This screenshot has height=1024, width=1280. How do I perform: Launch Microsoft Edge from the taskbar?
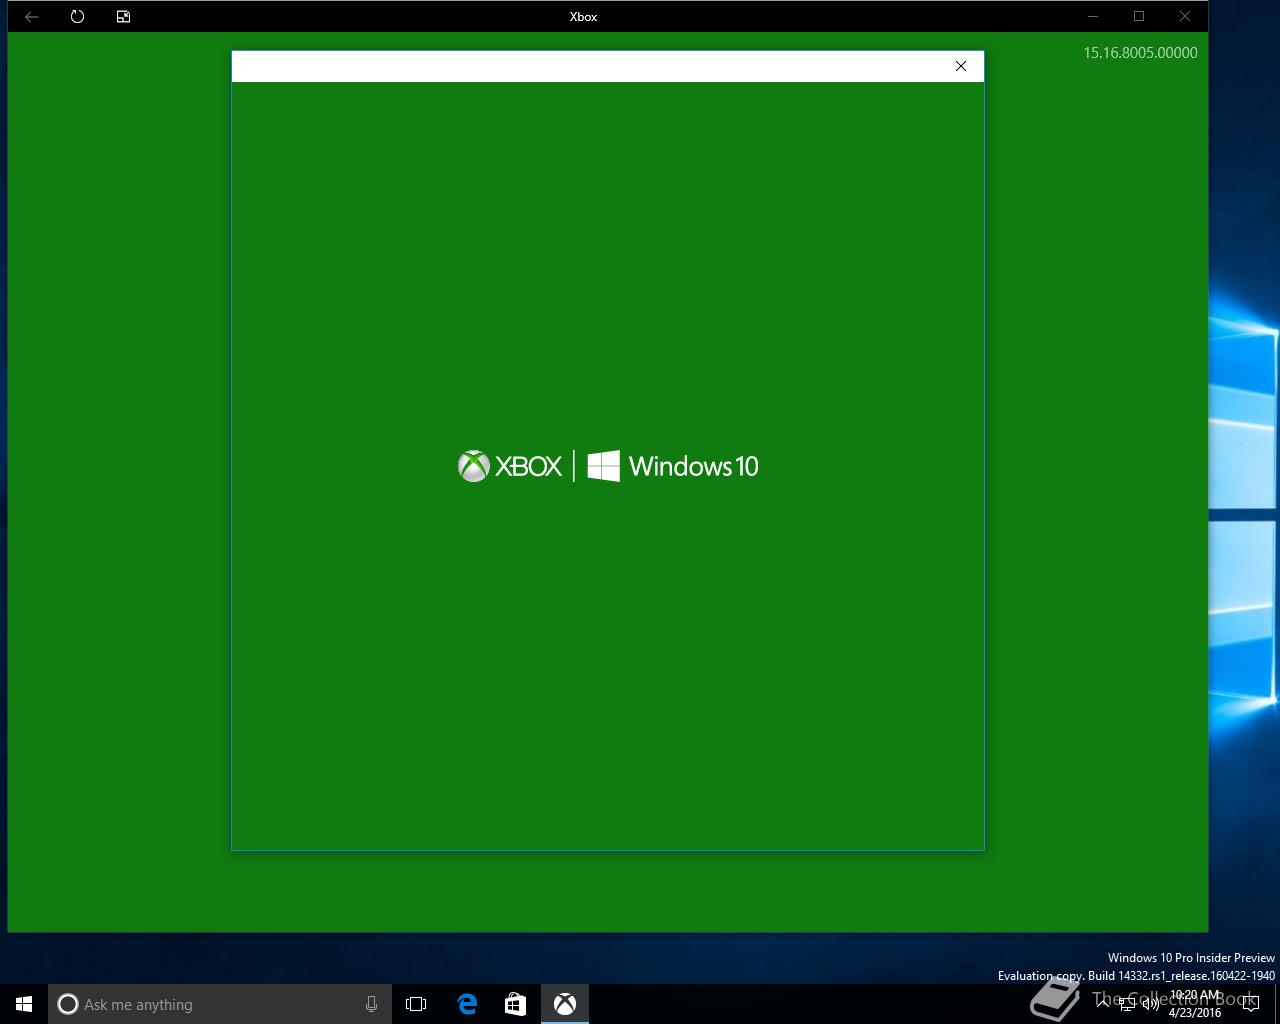[x=467, y=1004]
